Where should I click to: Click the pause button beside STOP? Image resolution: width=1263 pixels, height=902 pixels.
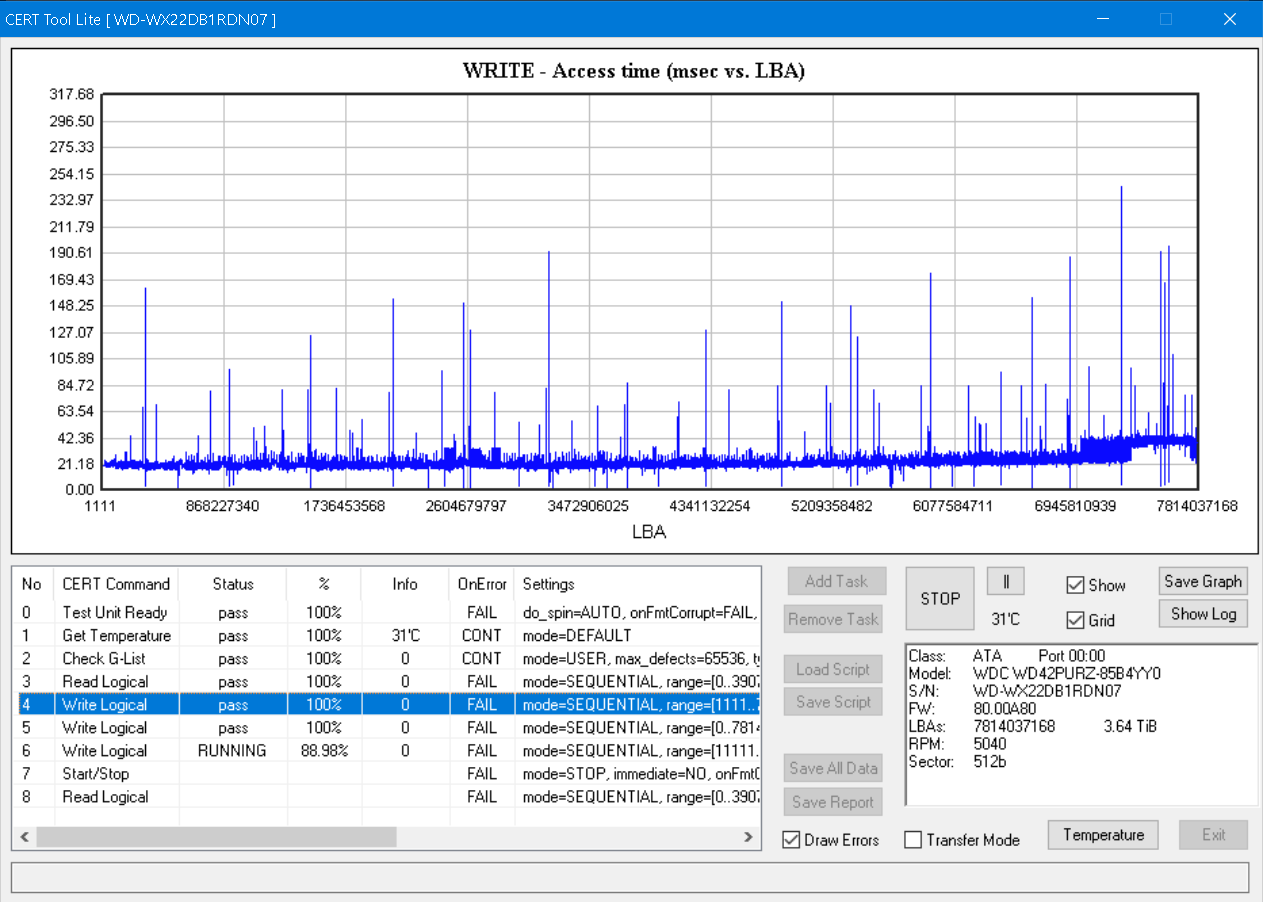click(x=1006, y=581)
